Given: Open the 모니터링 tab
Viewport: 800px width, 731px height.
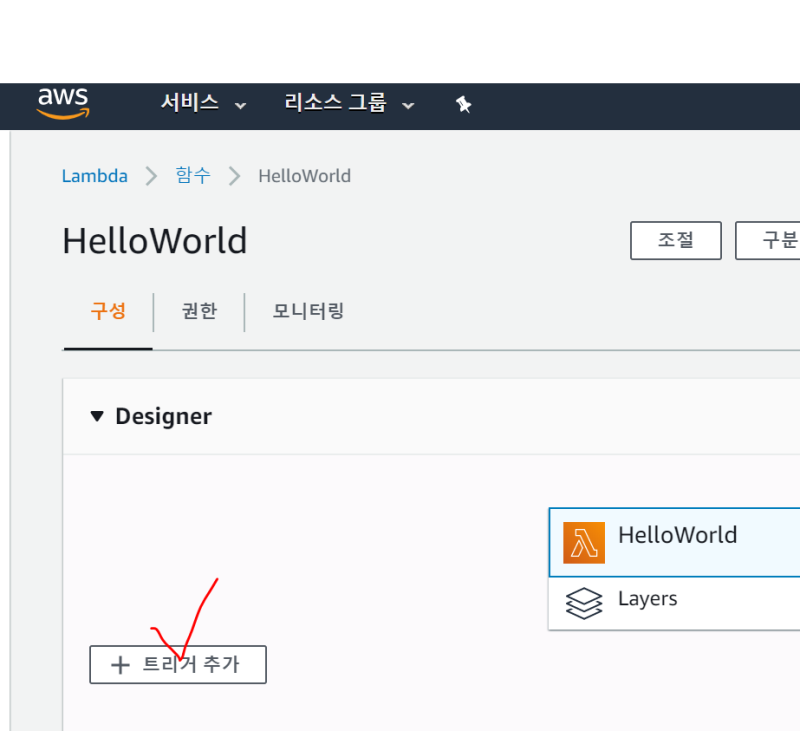Looking at the screenshot, I should click(x=308, y=311).
